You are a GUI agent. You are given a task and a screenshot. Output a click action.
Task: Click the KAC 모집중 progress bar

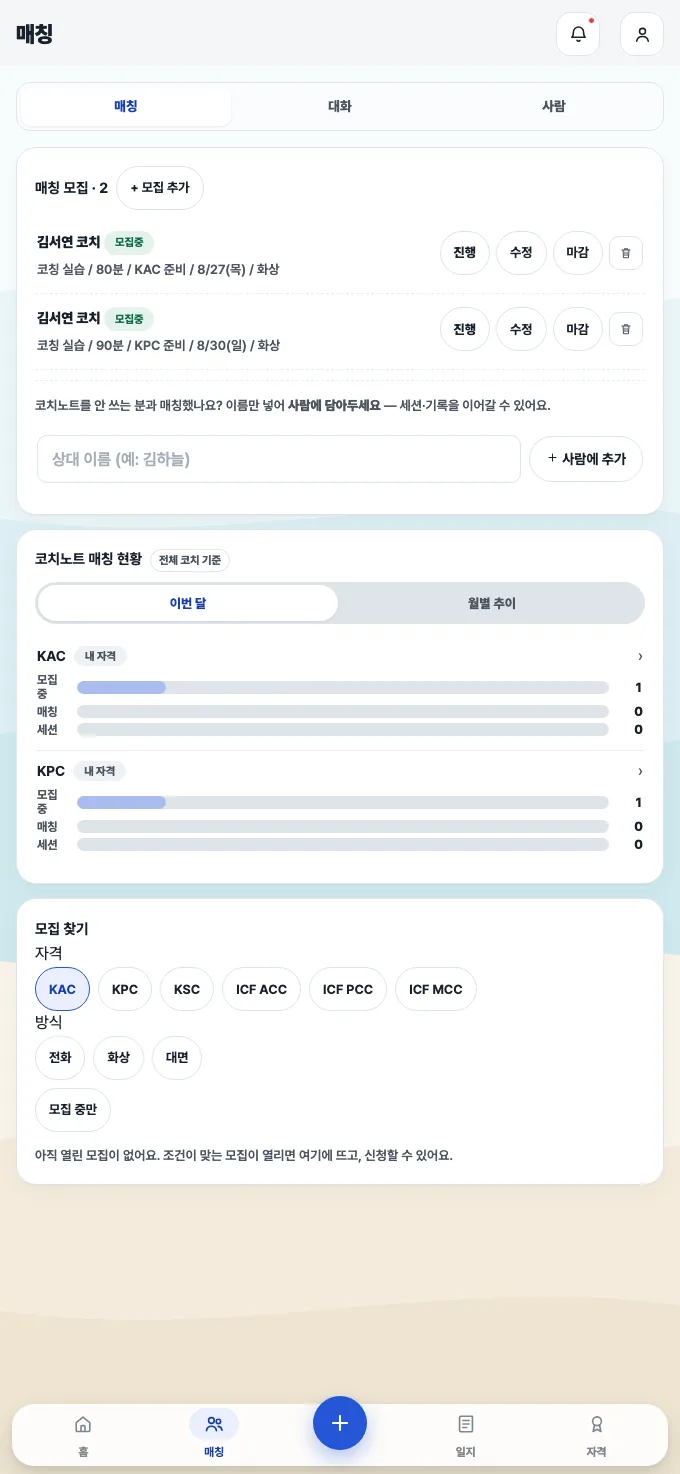[x=343, y=687]
